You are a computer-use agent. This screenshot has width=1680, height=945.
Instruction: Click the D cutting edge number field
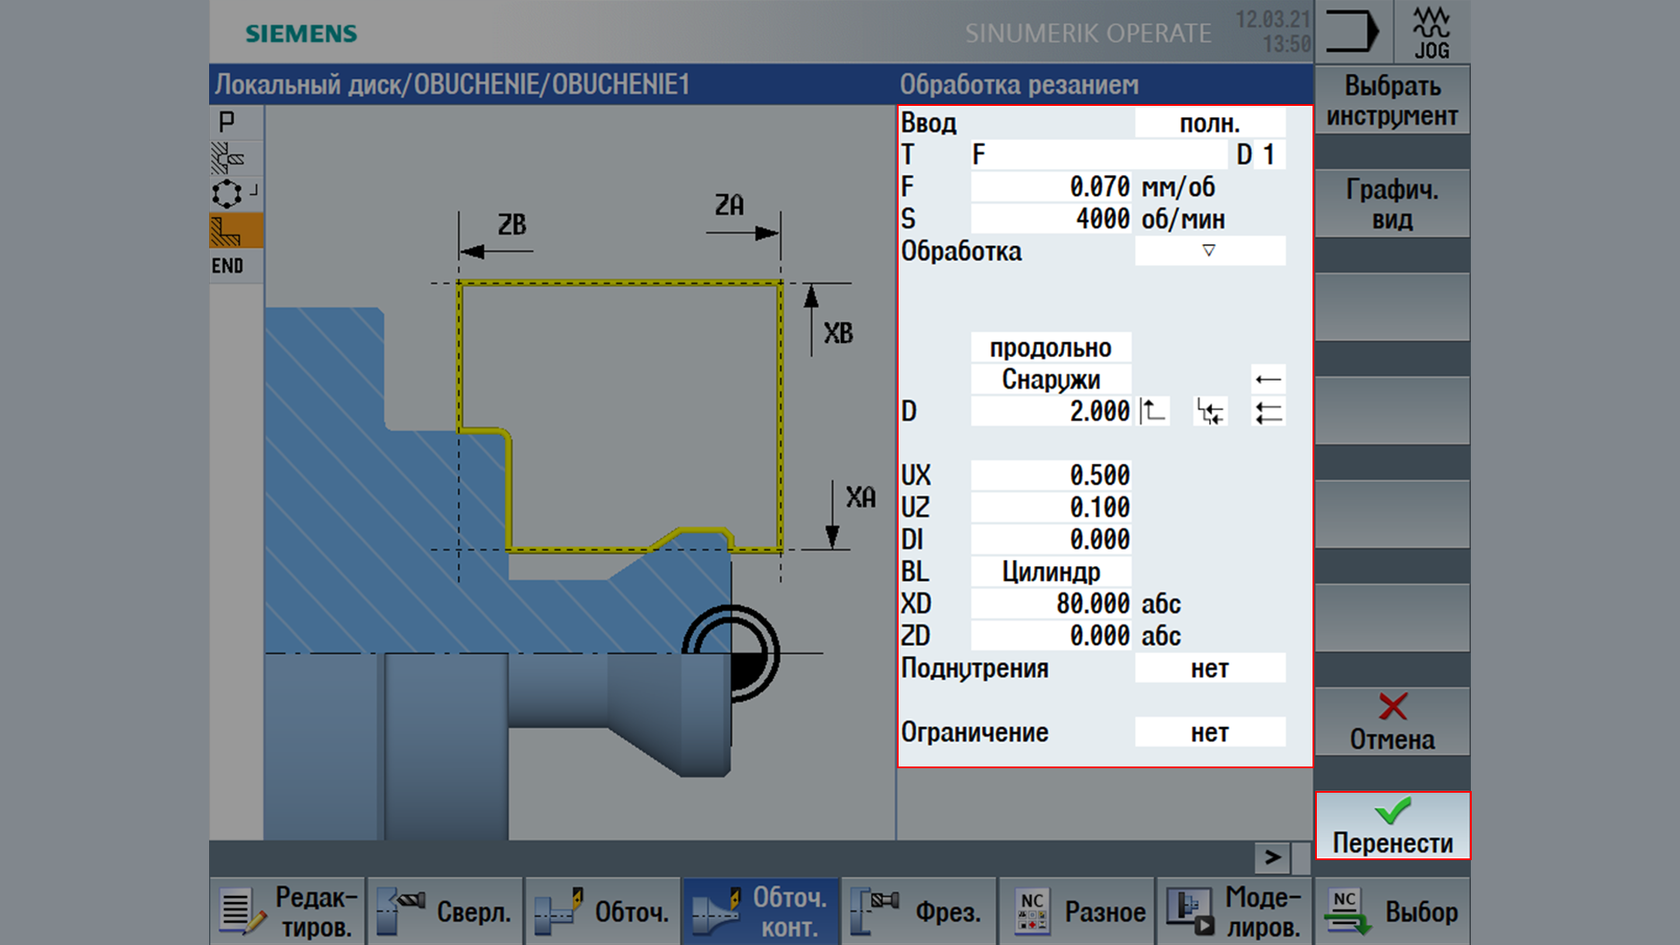click(1270, 155)
